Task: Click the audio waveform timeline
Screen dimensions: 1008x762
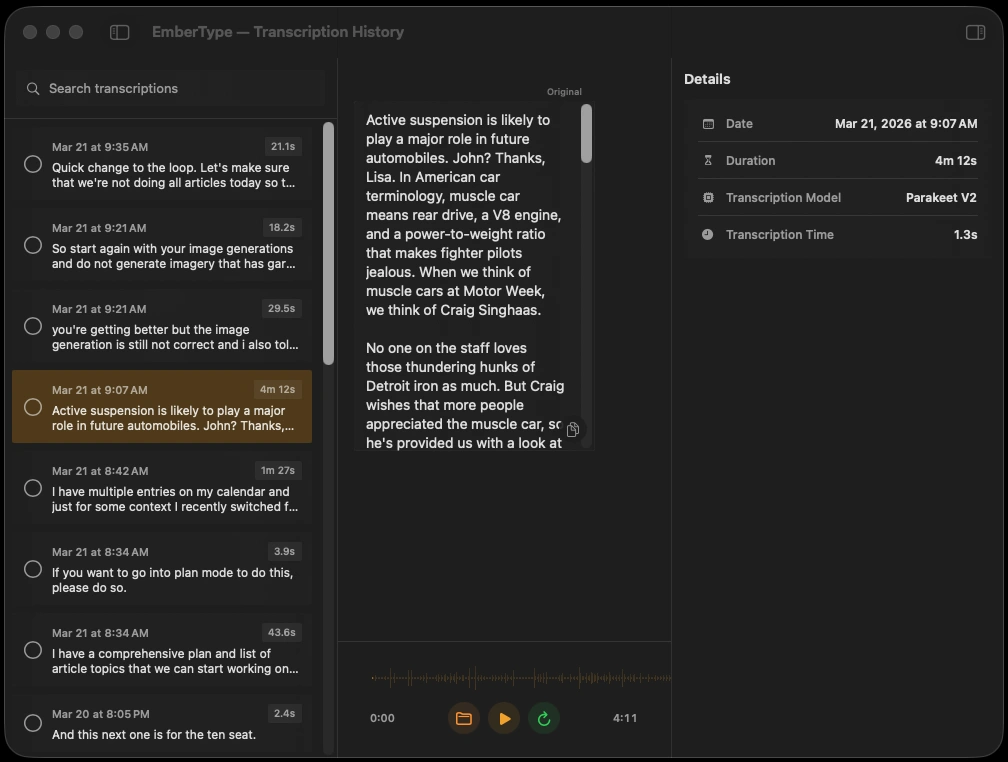Action: tap(521, 678)
